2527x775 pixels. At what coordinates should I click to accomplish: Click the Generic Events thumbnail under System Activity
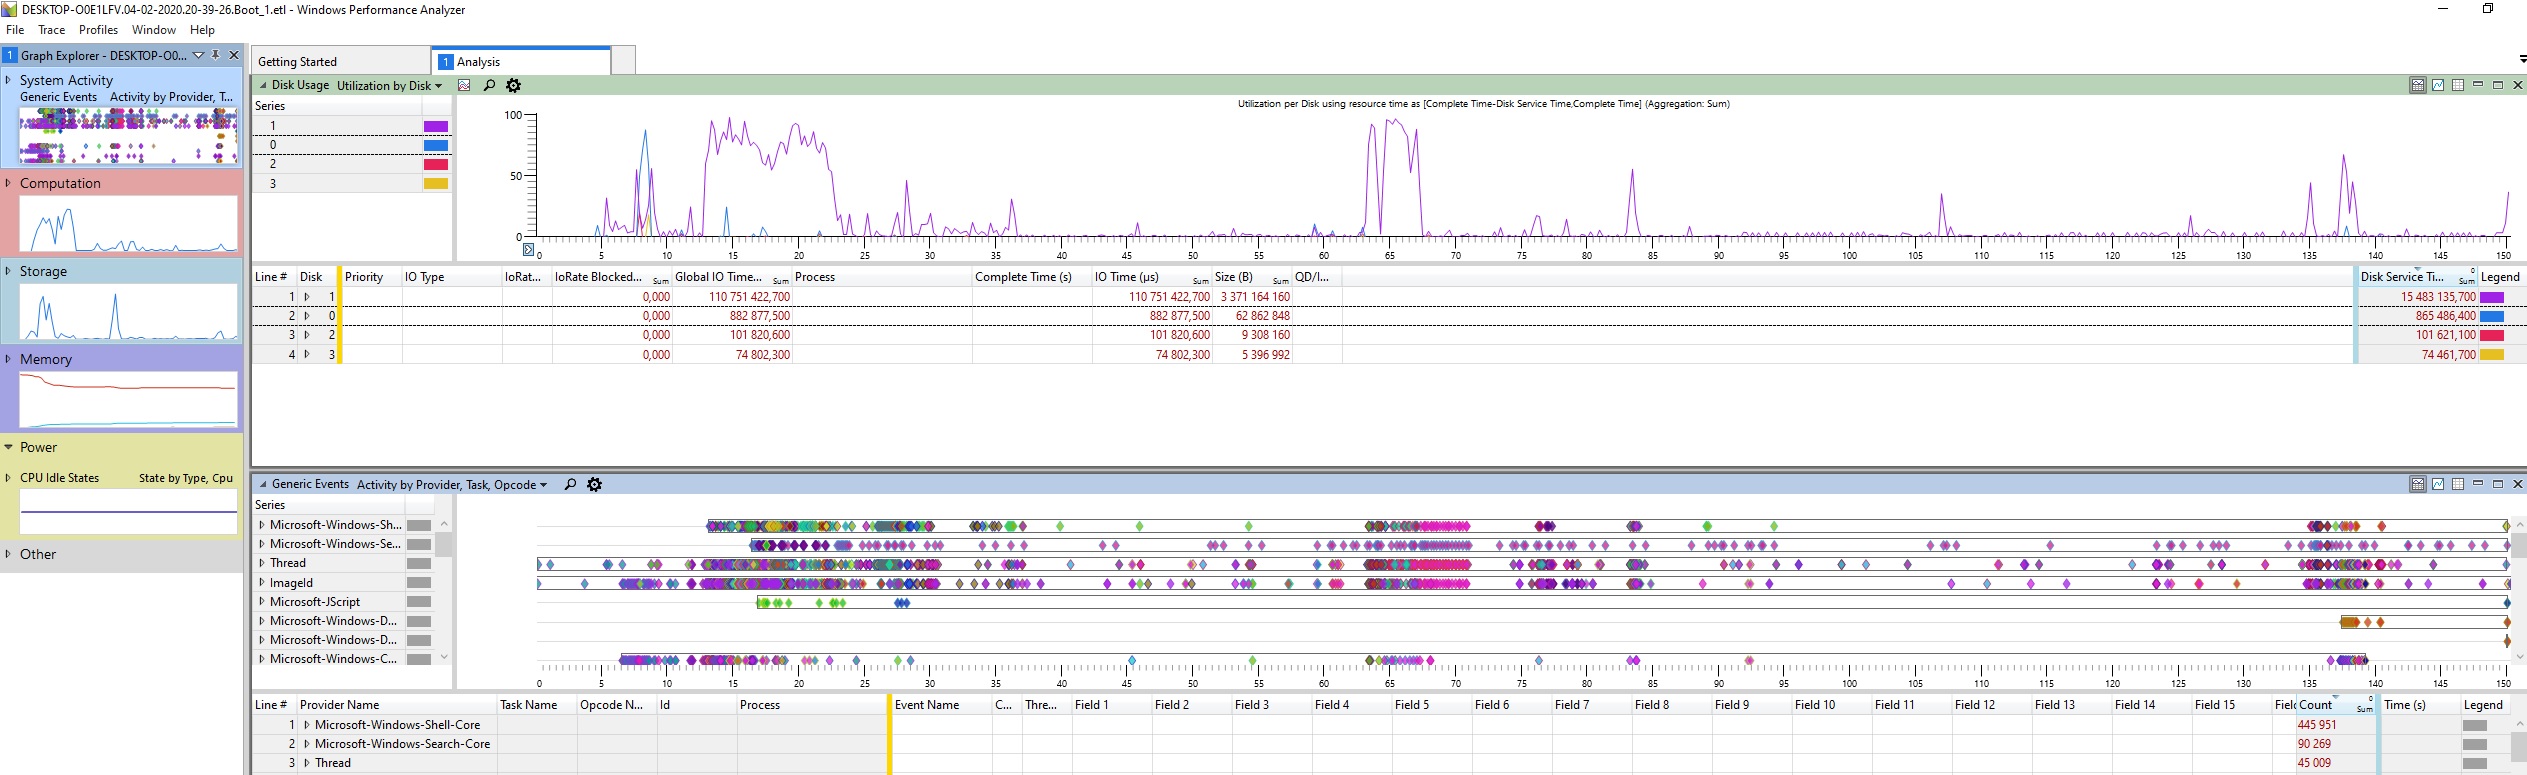click(128, 136)
